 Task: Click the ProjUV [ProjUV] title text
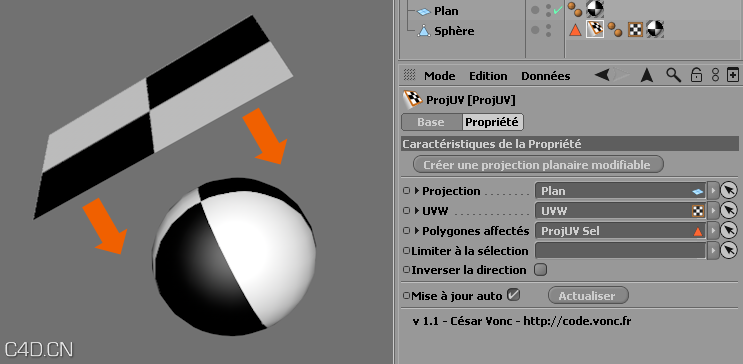point(471,100)
